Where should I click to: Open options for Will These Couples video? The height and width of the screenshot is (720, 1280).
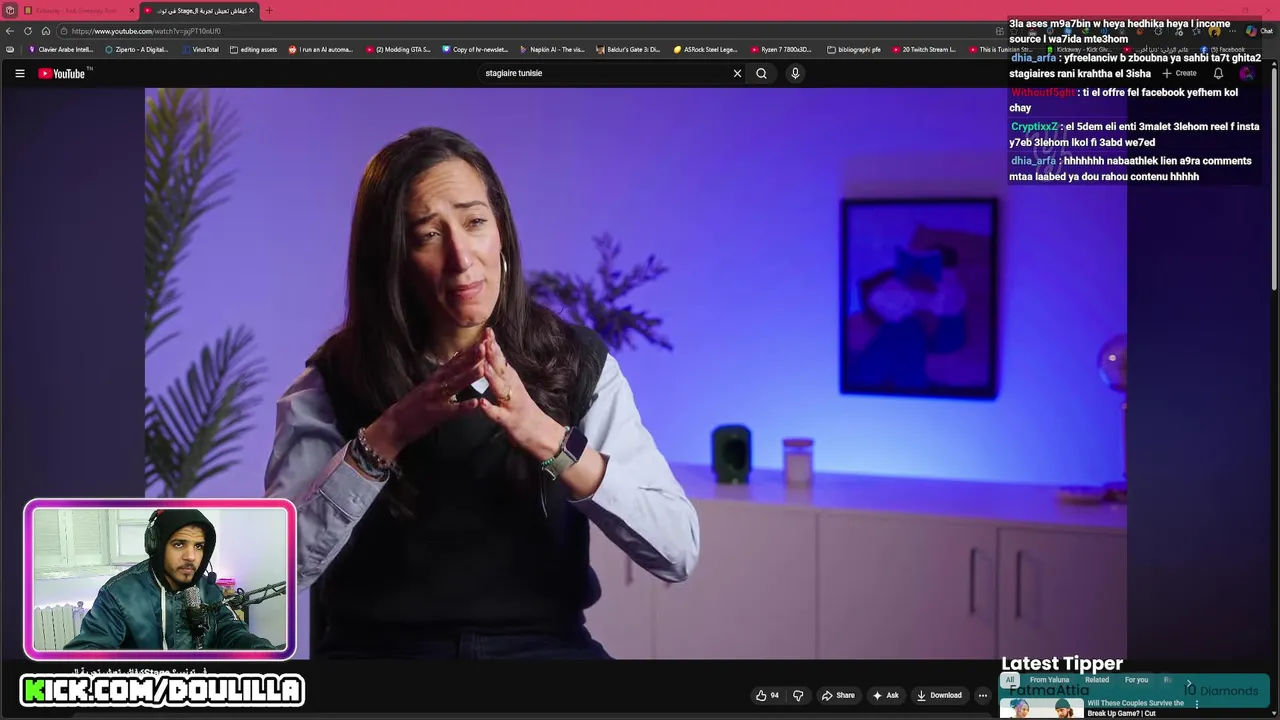1197,705
